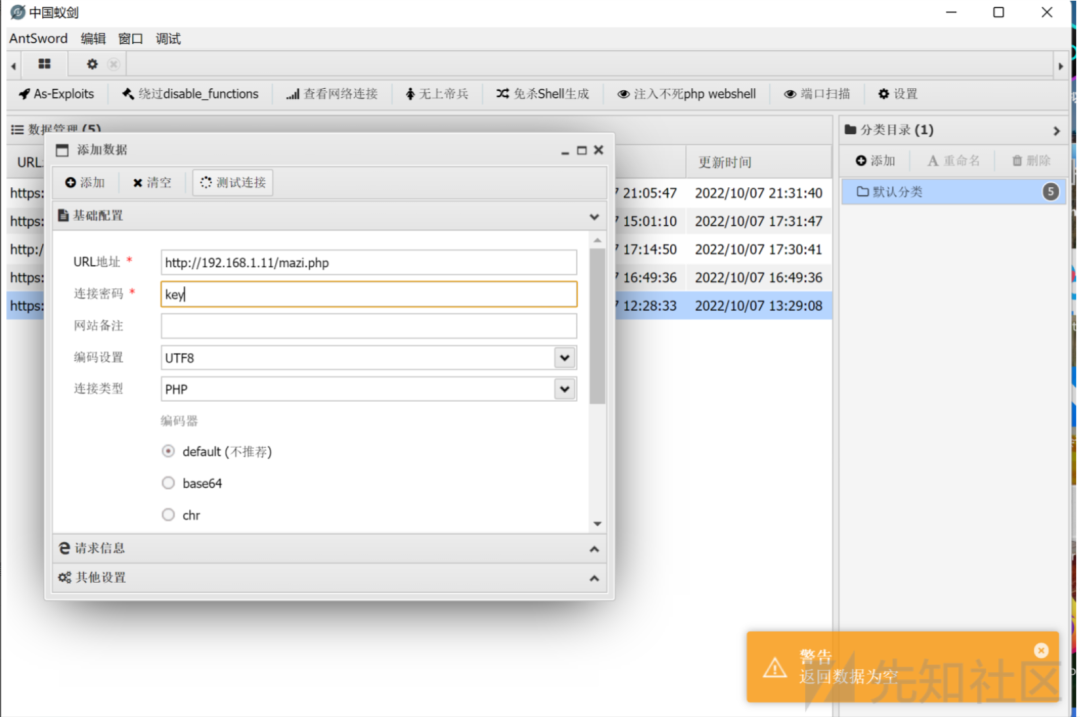1080x717 pixels.
Task: Close the 警告 notification
Action: 1041,650
